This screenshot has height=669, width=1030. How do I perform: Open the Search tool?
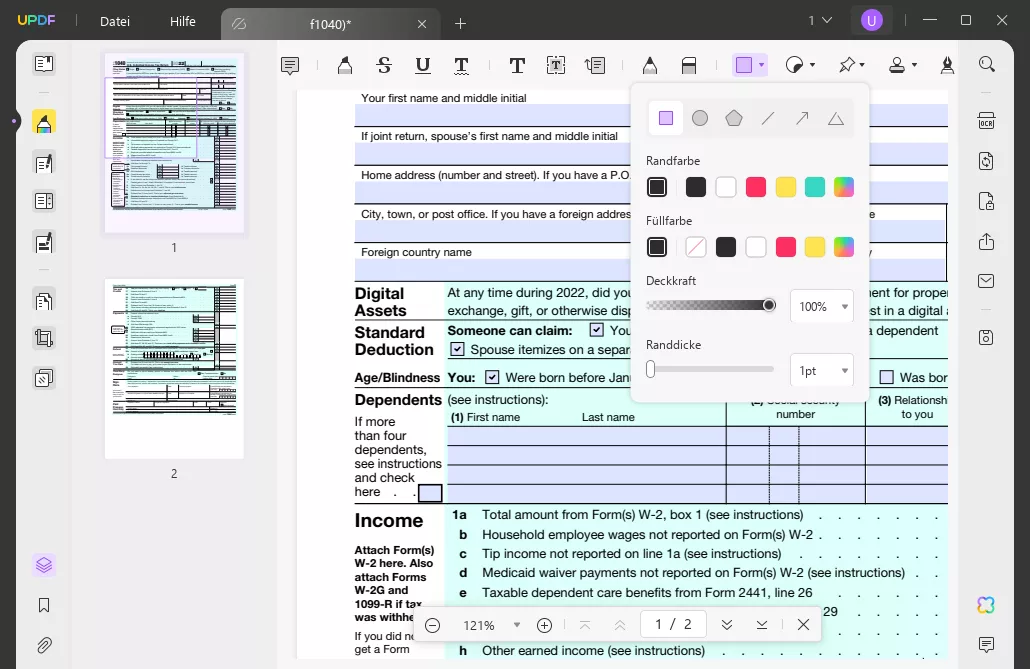click(x=987, y=64)
